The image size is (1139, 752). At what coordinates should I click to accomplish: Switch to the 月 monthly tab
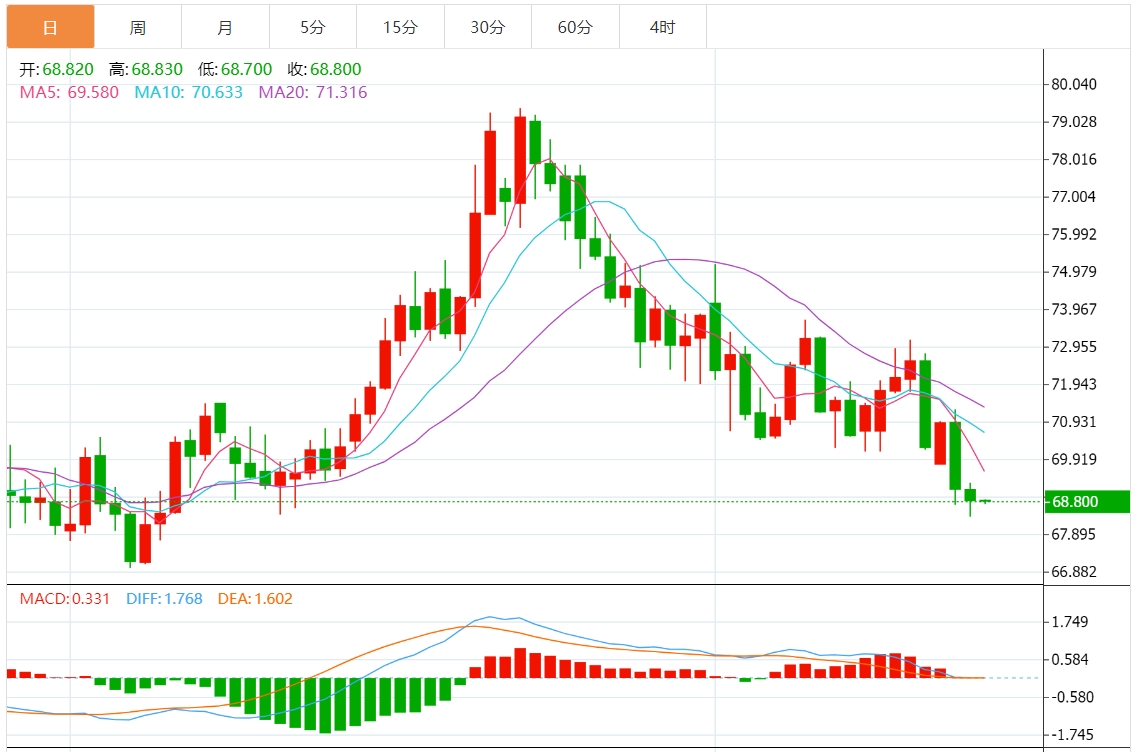tap(225, 27)
